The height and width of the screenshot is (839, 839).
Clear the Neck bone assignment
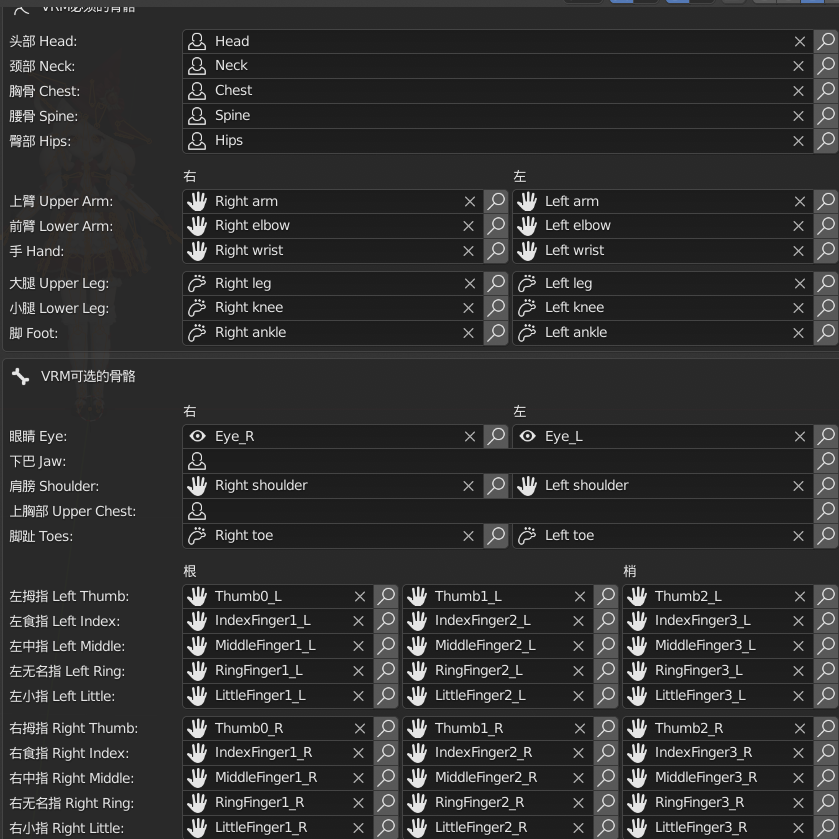pyautogui.click(x=798, y=66)
